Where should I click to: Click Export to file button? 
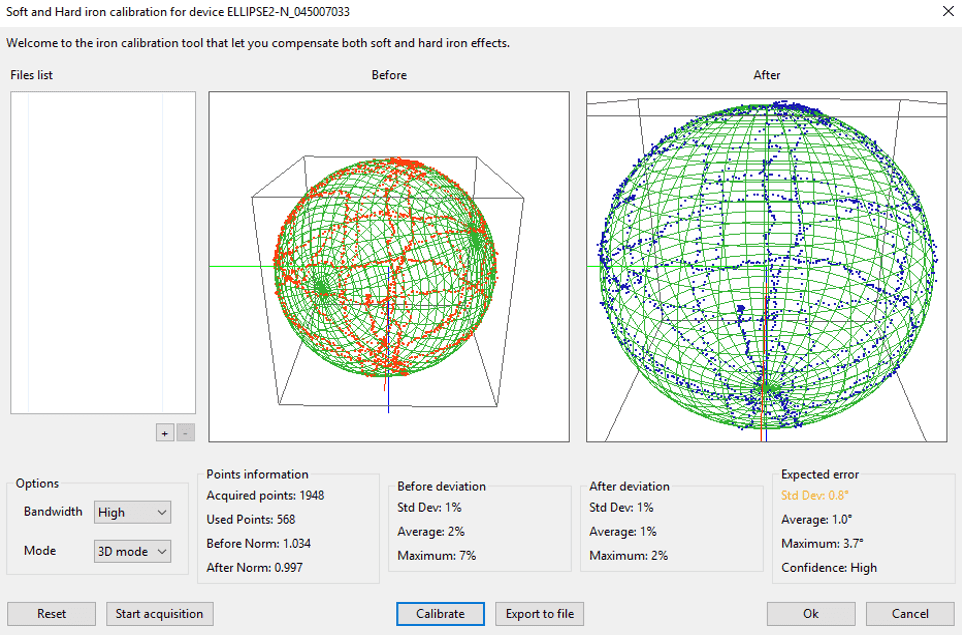[540, 614]
